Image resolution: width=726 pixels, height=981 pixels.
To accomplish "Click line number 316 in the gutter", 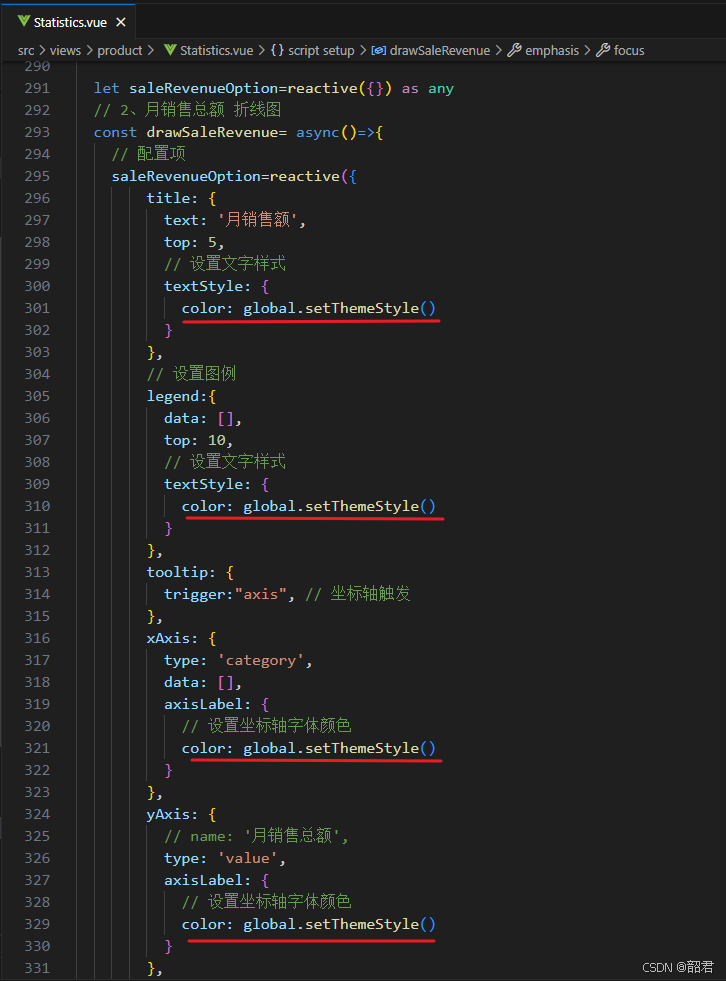I will 38,638.
